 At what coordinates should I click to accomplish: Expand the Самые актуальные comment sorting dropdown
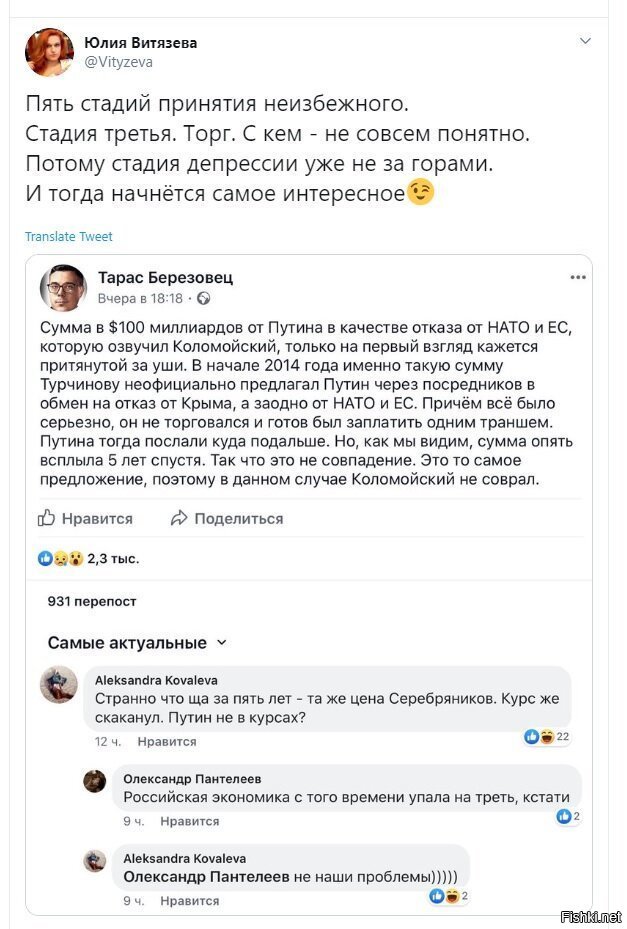click(137, 643)
